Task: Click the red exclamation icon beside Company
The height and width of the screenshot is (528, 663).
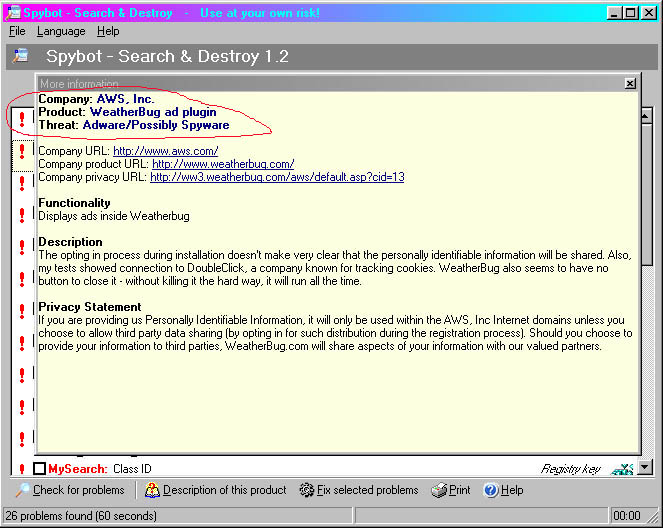Action: coord(22,120)
